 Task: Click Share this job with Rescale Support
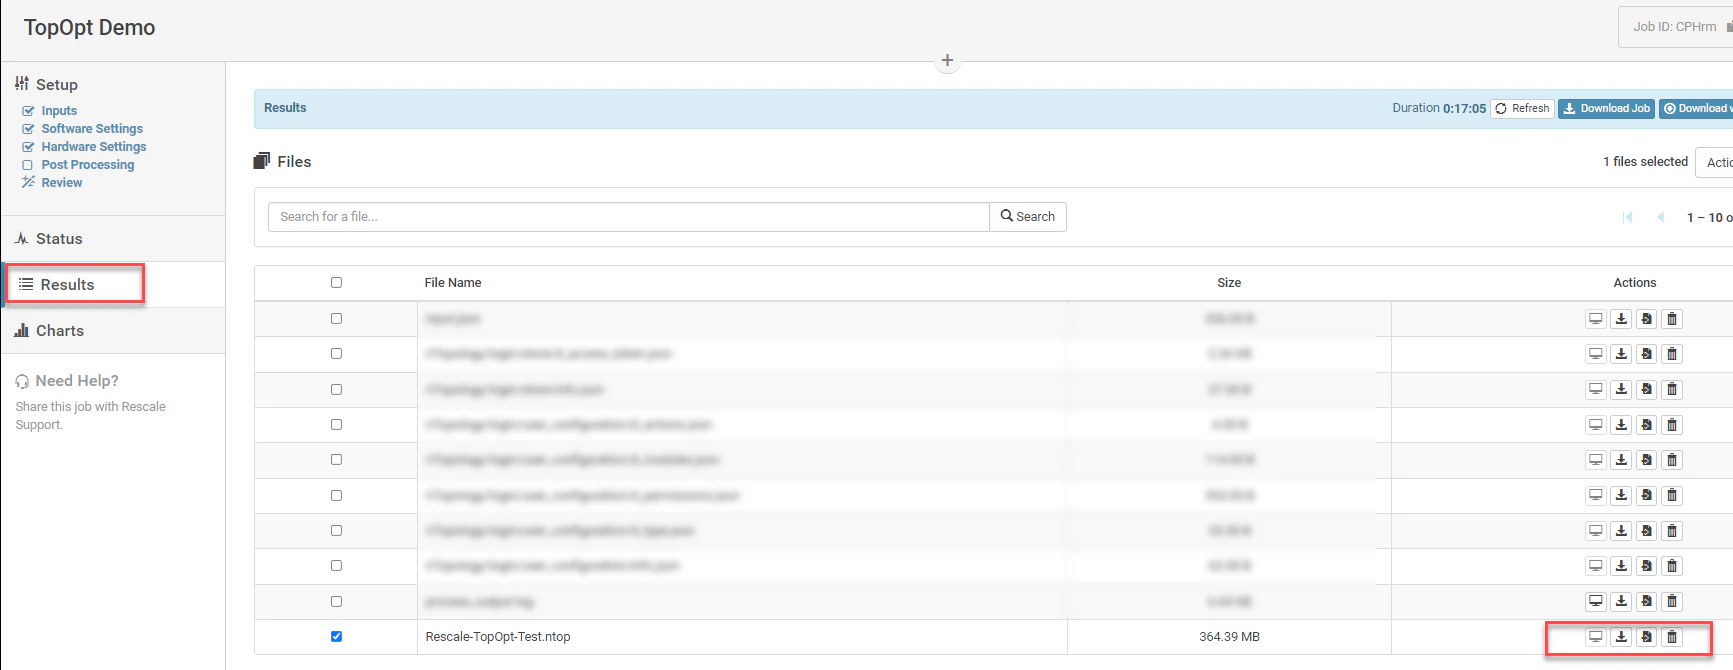[x=90, y=416]
